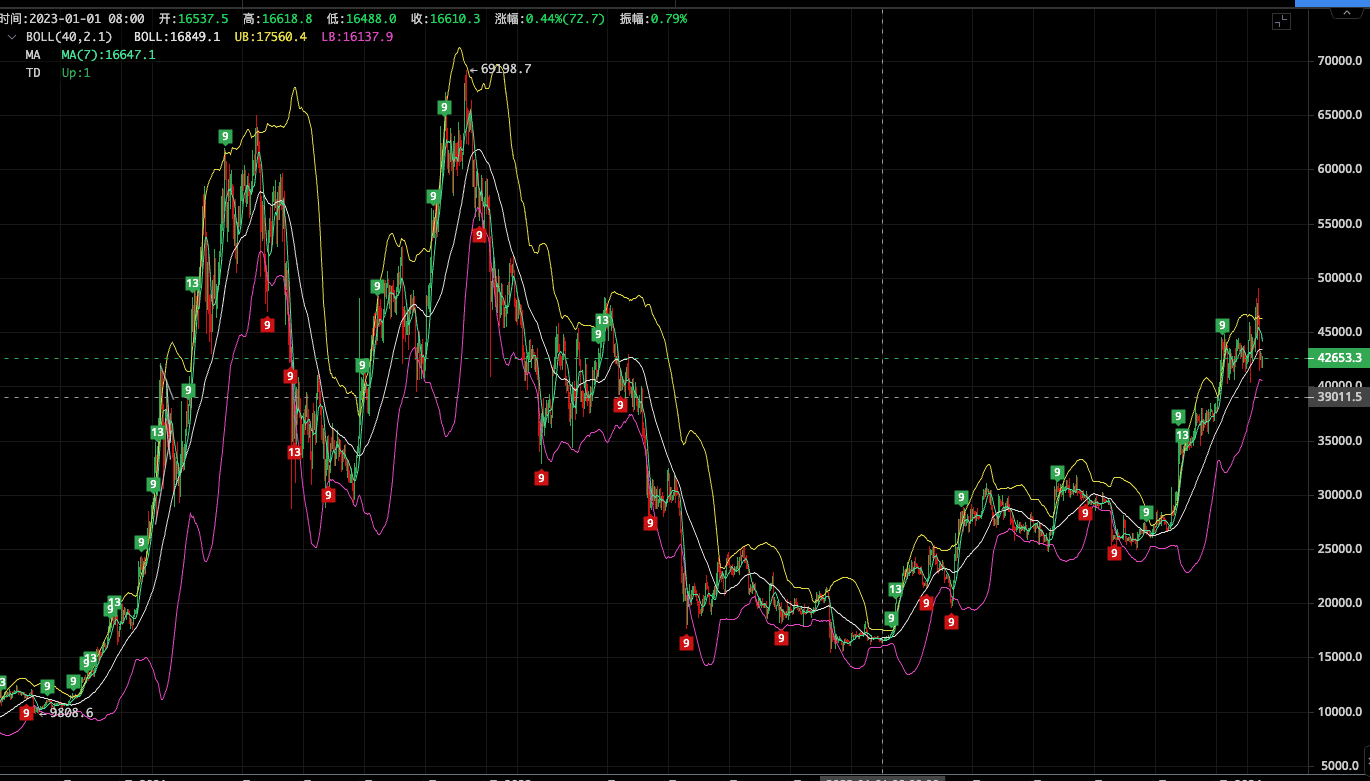Click the 25000.0 price axis label
The image size is (1370, 781).
[1339, 549]
